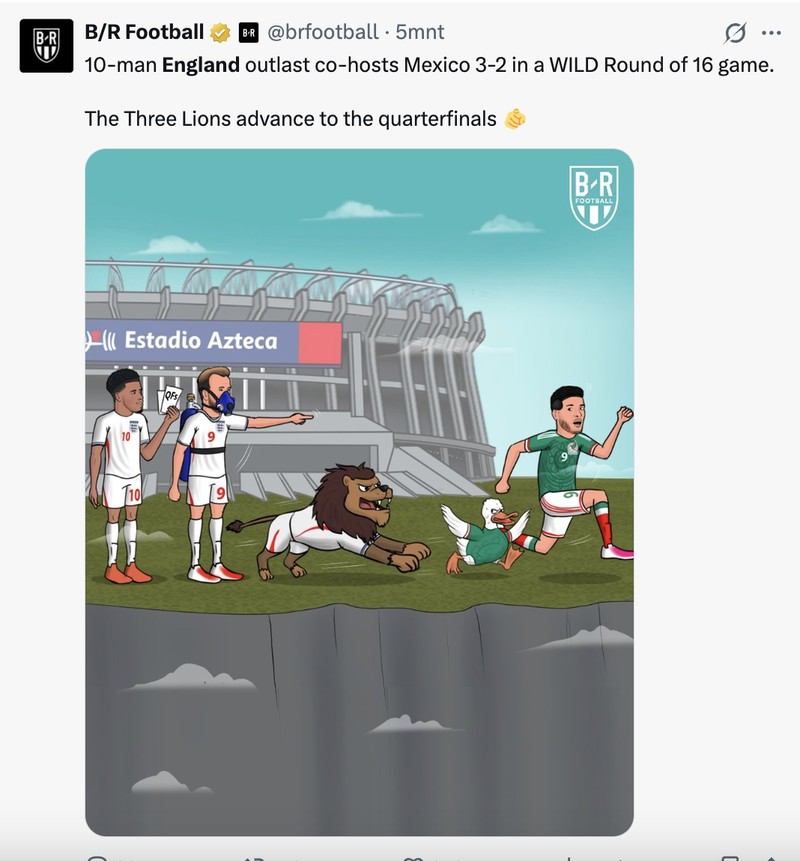Open the three-dot More options menu

click(x=771, y=33)
